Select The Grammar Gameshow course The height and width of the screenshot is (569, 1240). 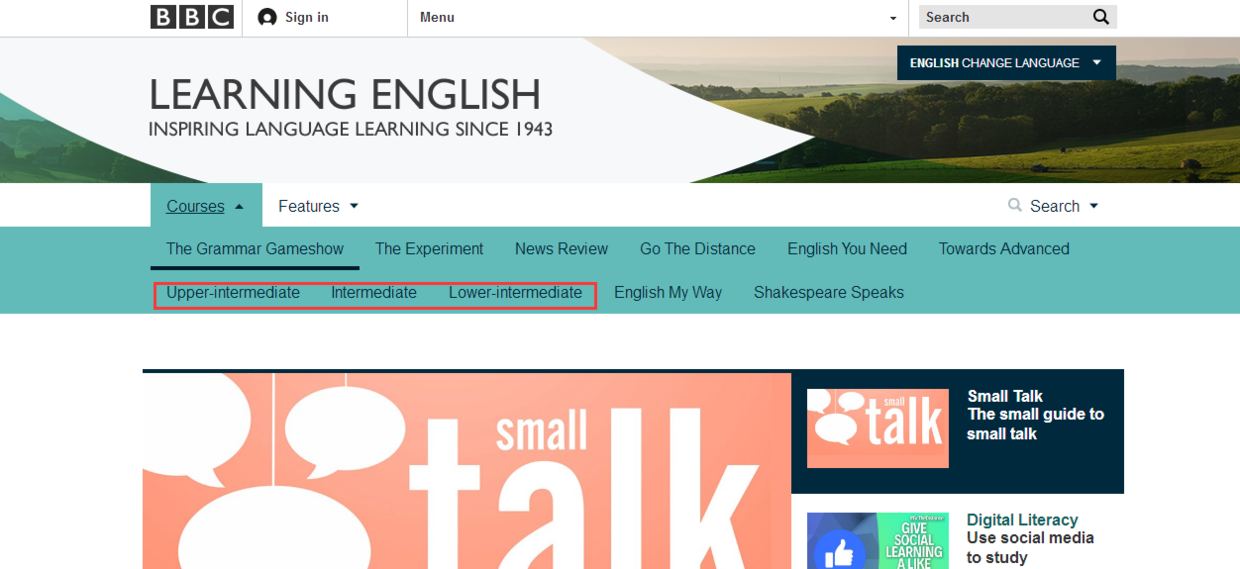[x=255, y=249]
